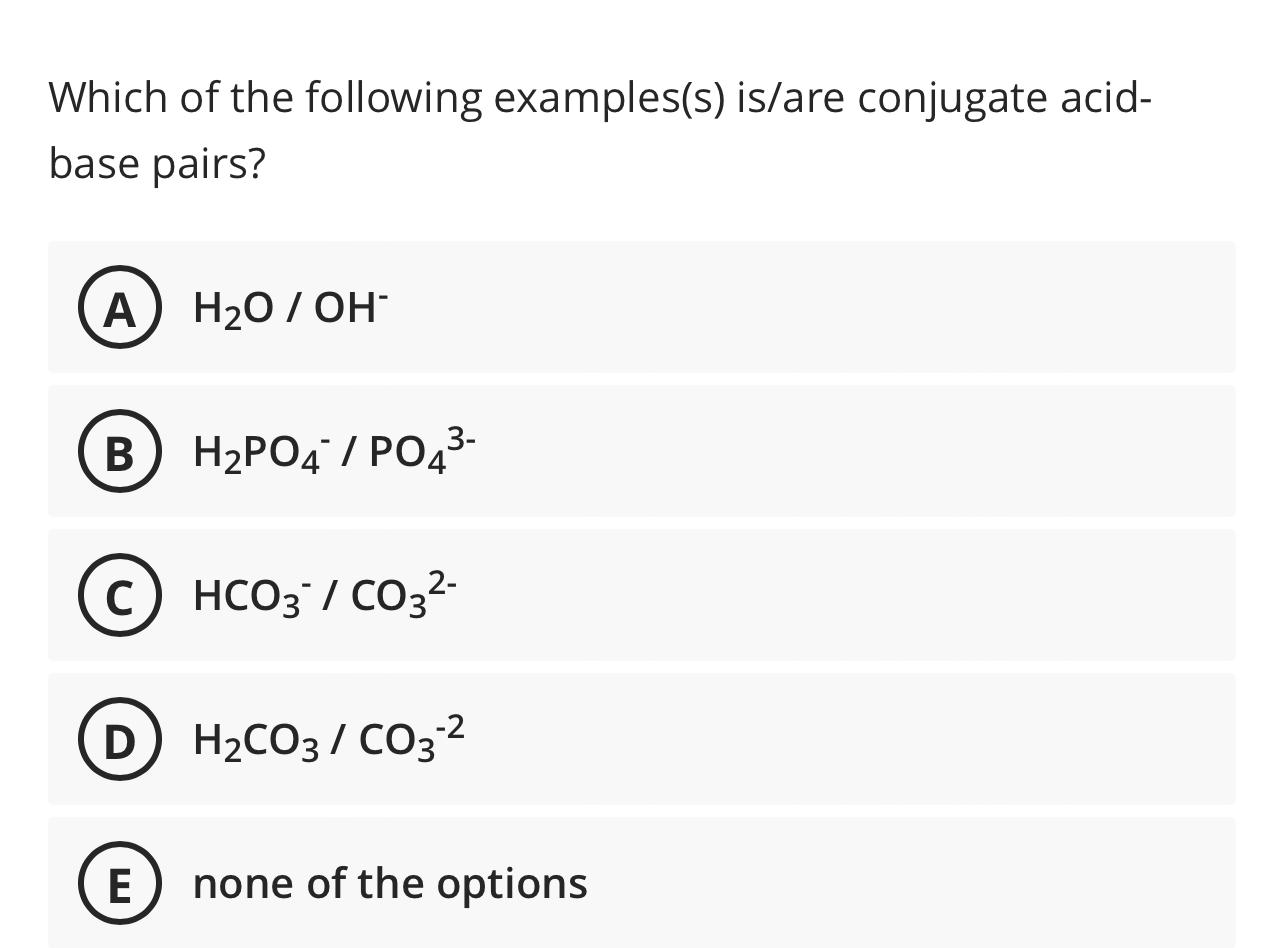Screen dimensions: 1284x948
Task: Select the circled D answer marker
Action: click(x=120, y=741)
